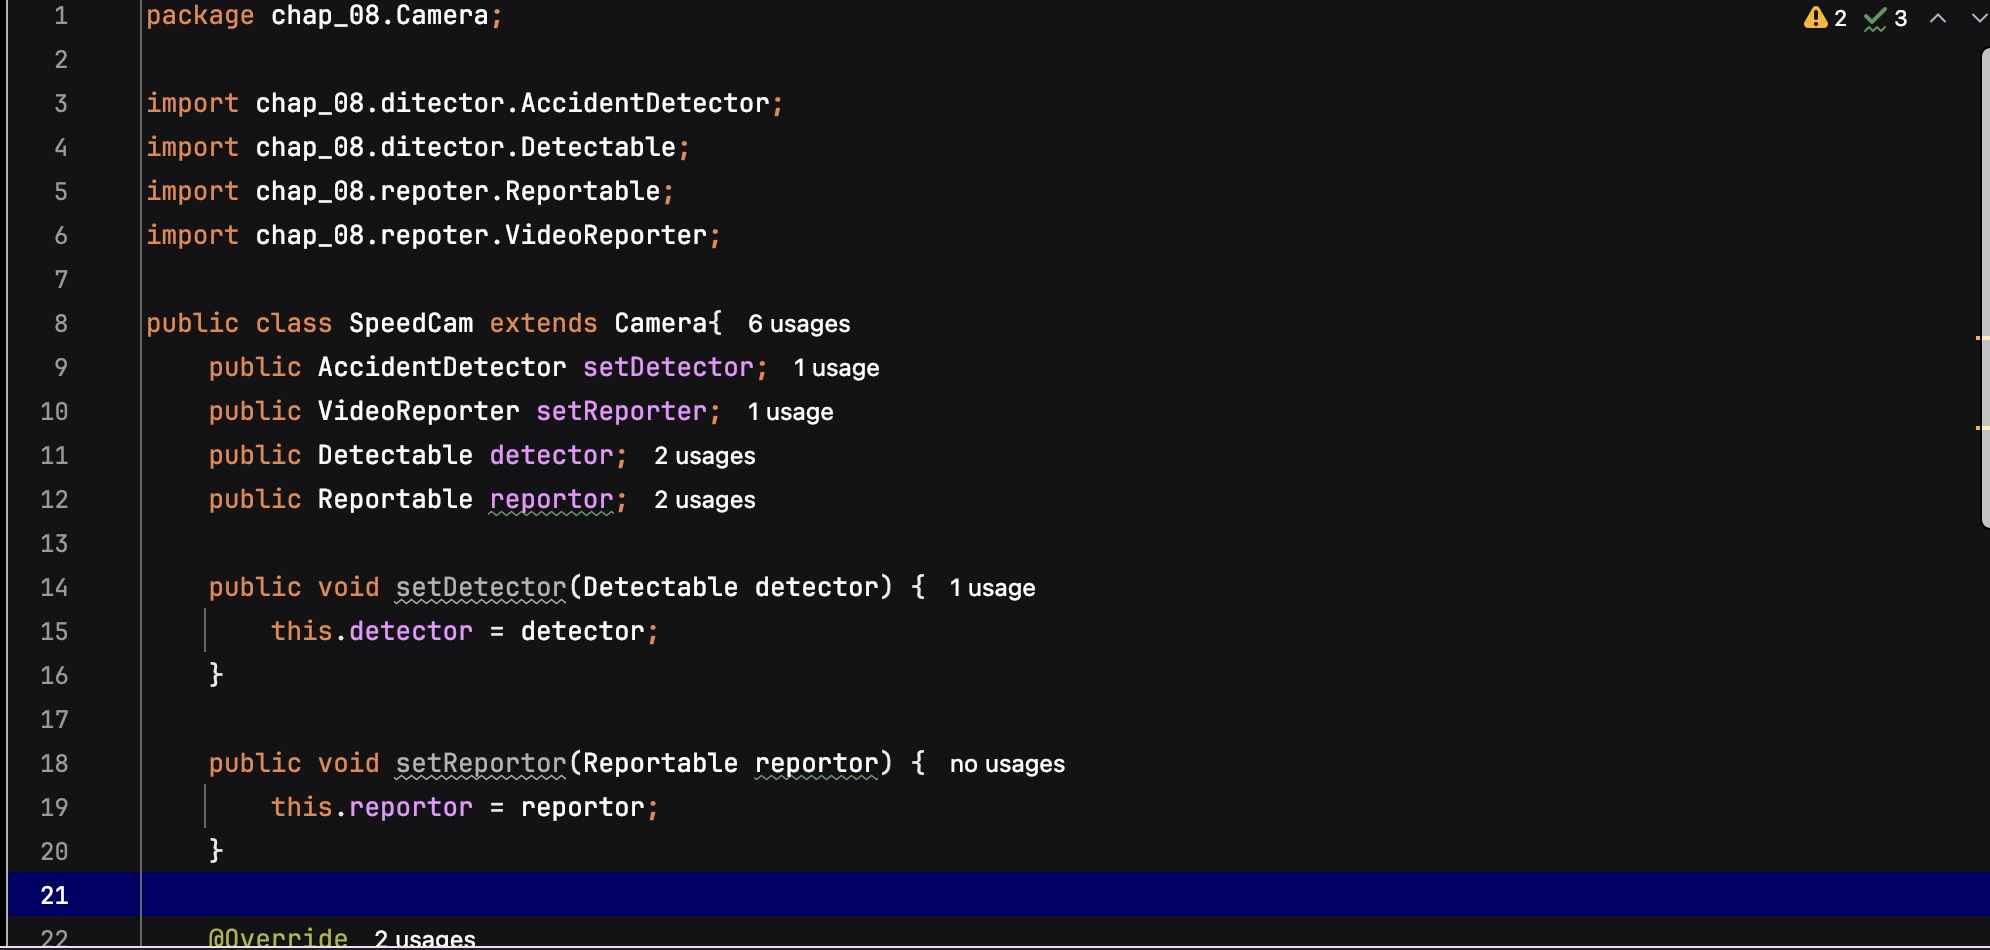Click line number 14 in the gutter

(x=54, y=587)
